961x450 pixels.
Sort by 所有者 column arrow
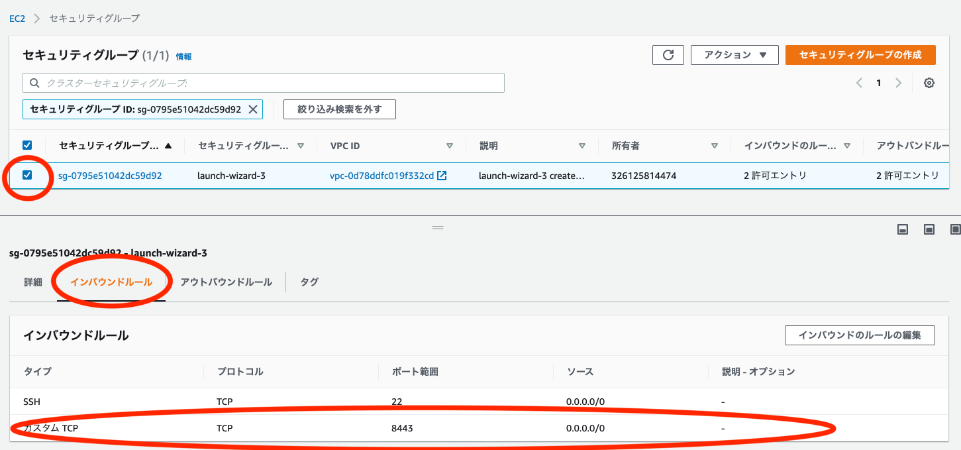[715, 146]
